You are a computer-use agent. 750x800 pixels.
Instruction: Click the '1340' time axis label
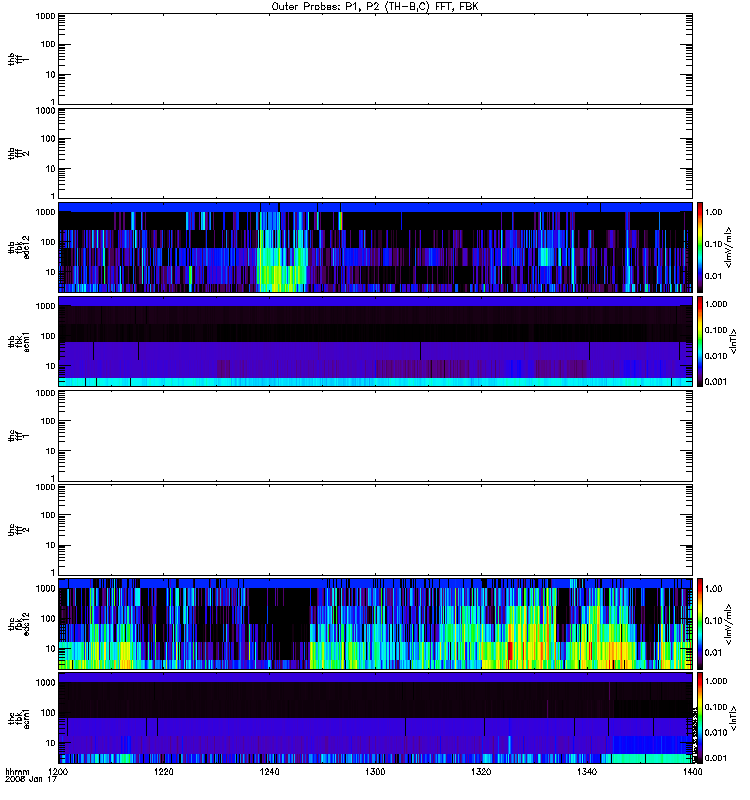[x=587, y=771]
